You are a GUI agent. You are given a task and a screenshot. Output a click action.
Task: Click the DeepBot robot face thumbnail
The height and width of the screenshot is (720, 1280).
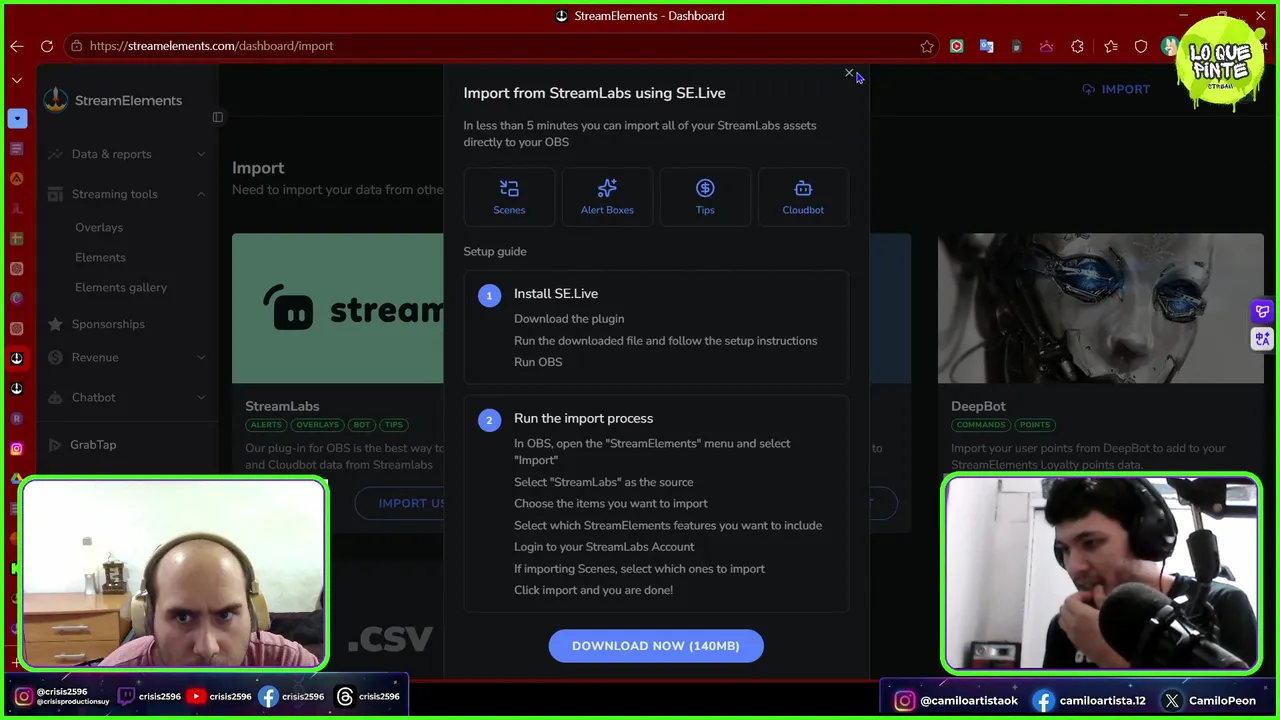pos(1101,308)
